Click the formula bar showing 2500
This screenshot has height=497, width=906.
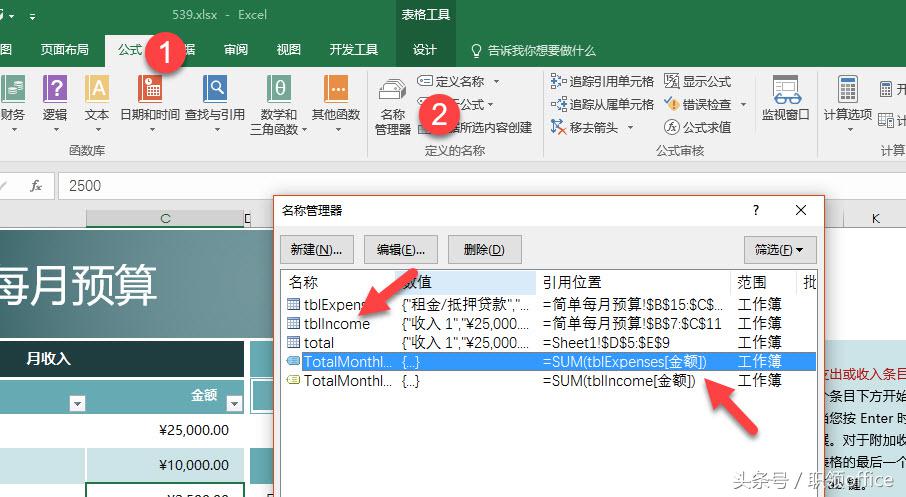click(x=480, y=186)
